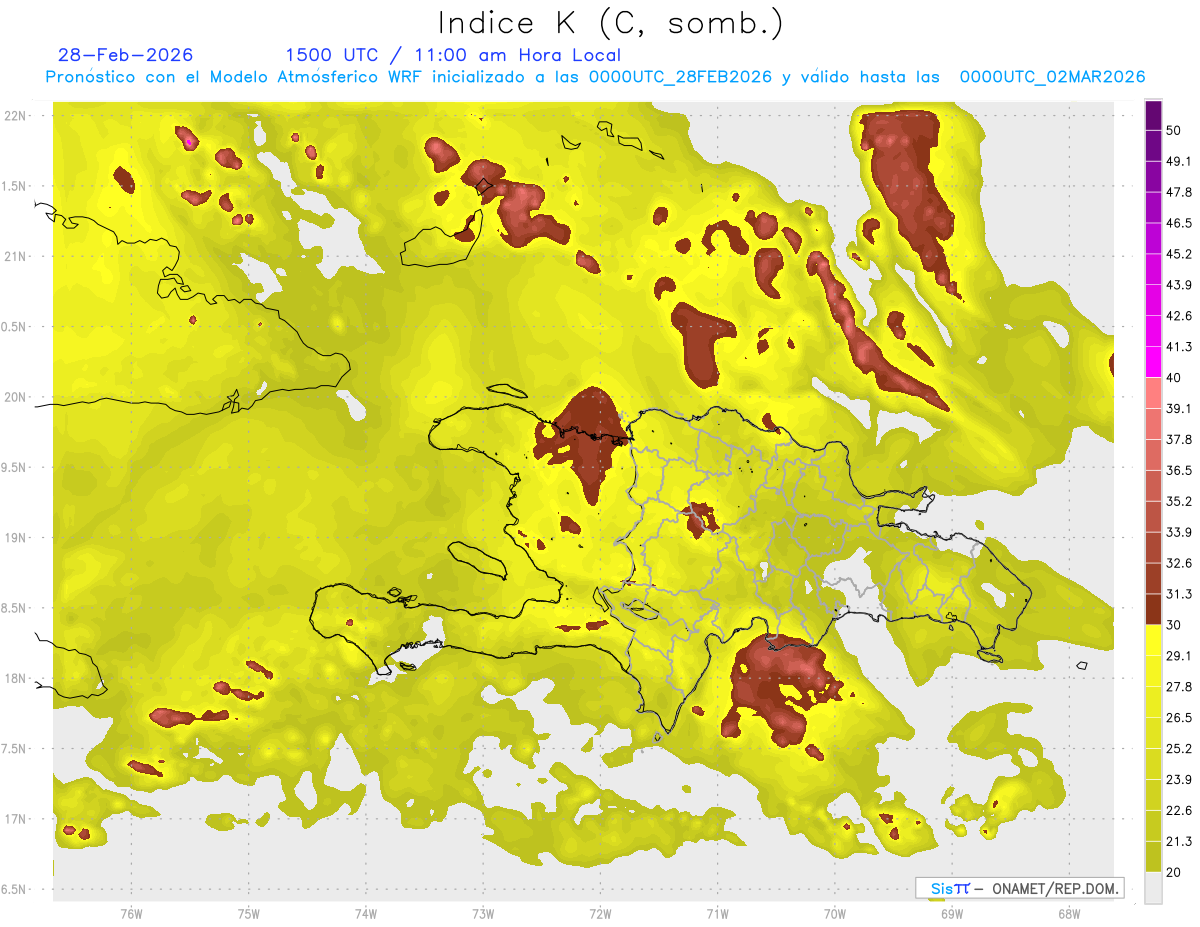The width and height of the screenshot is (1200, 927).
Task: Click the olive swatch between 20 and 21.3
Action: (x=1153, y=857)
